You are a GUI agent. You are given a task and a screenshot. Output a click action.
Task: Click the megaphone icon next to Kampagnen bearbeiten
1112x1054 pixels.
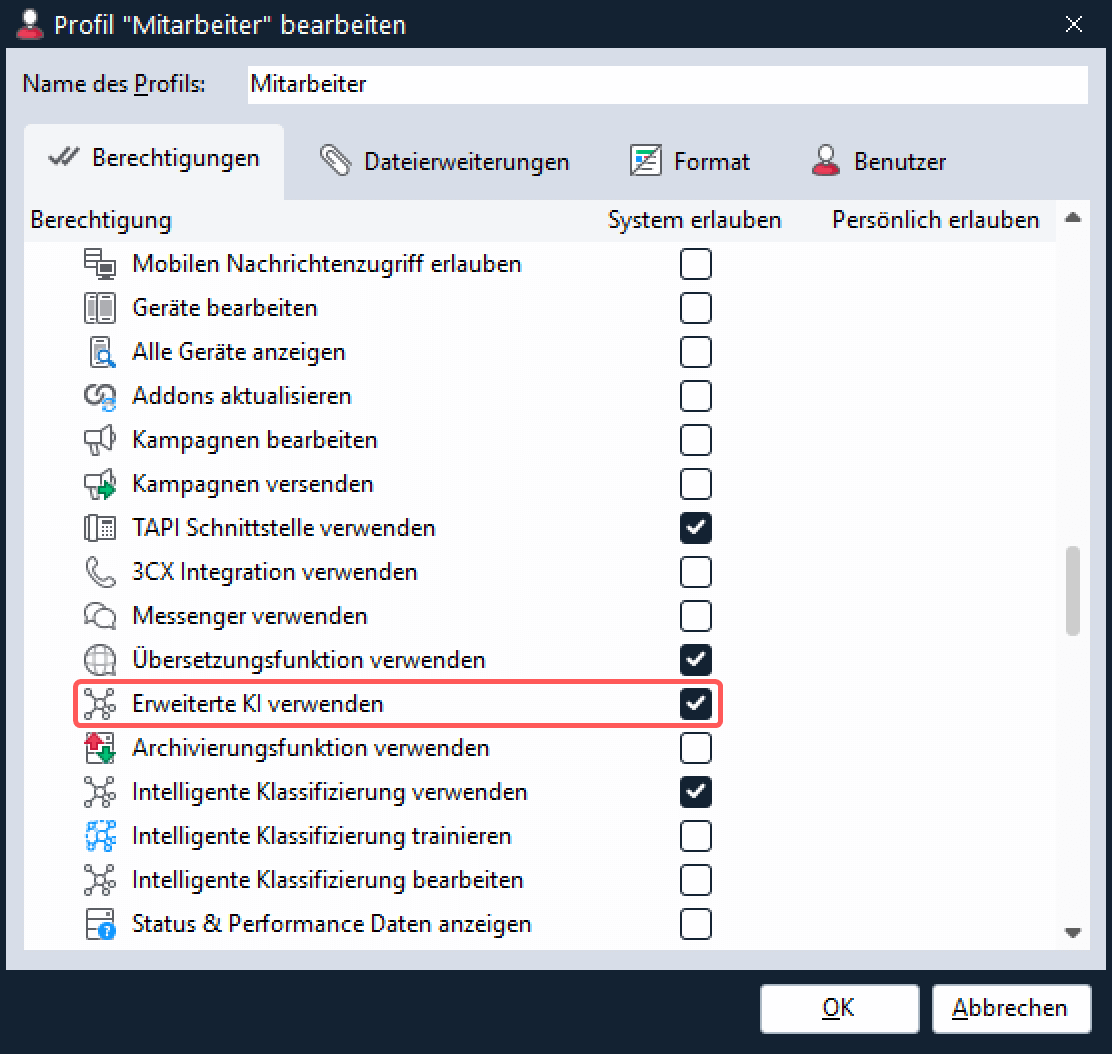(x=100, y=440)
